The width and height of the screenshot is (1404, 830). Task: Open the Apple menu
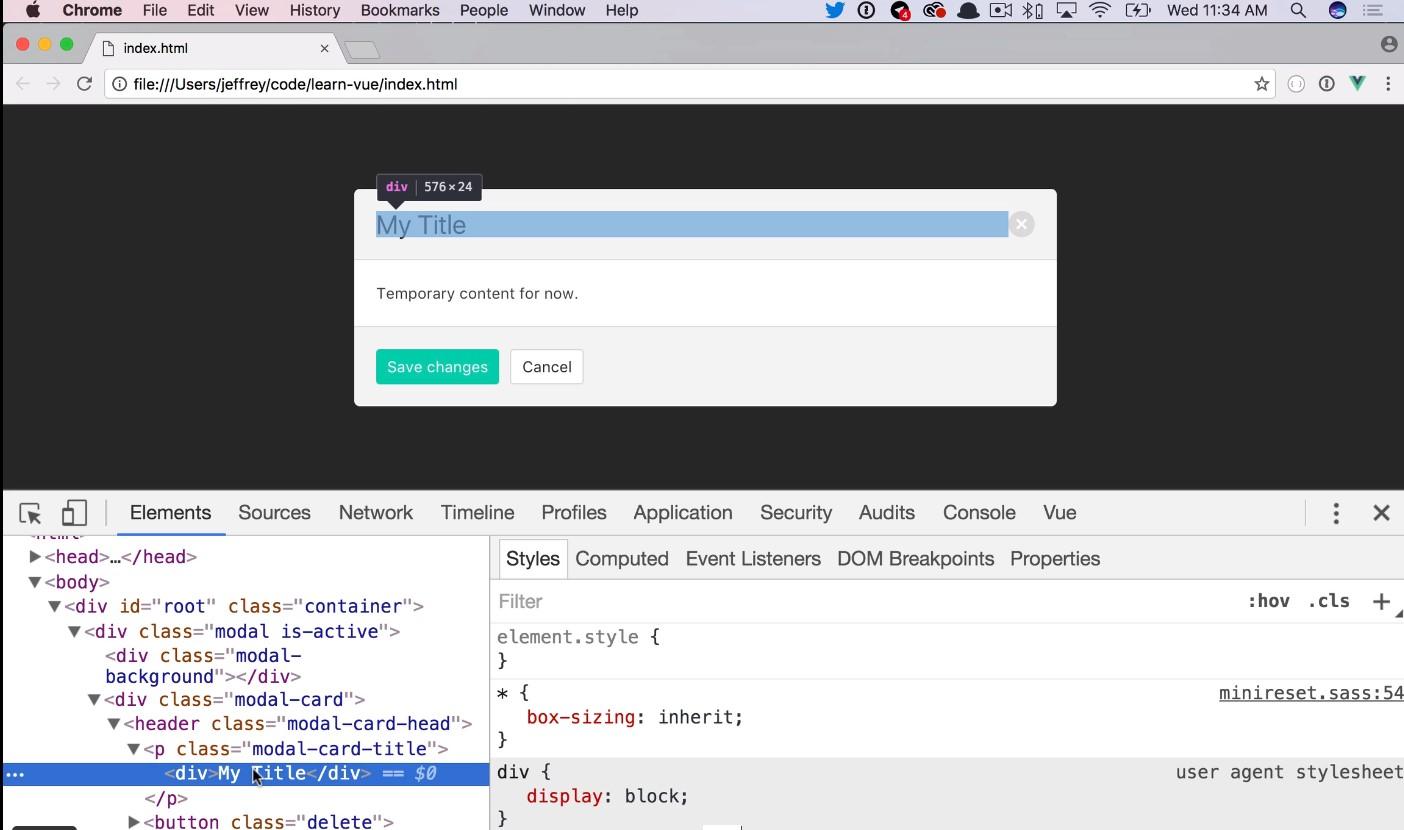pyautogui.click(x=32, y=10)
